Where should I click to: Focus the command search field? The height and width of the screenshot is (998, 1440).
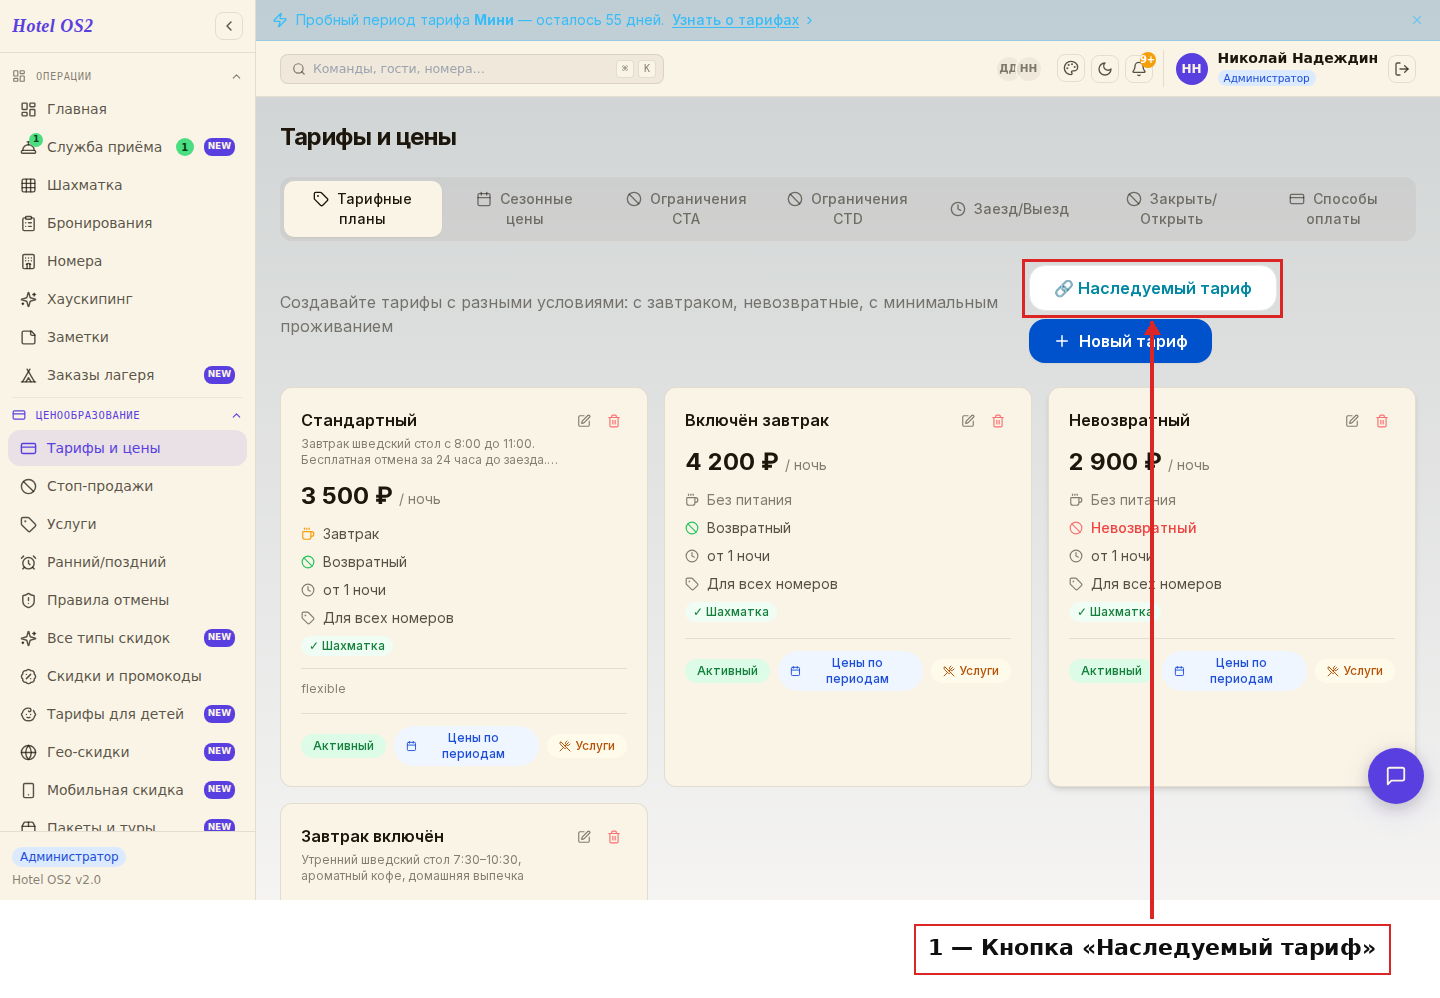coord(472,69)
